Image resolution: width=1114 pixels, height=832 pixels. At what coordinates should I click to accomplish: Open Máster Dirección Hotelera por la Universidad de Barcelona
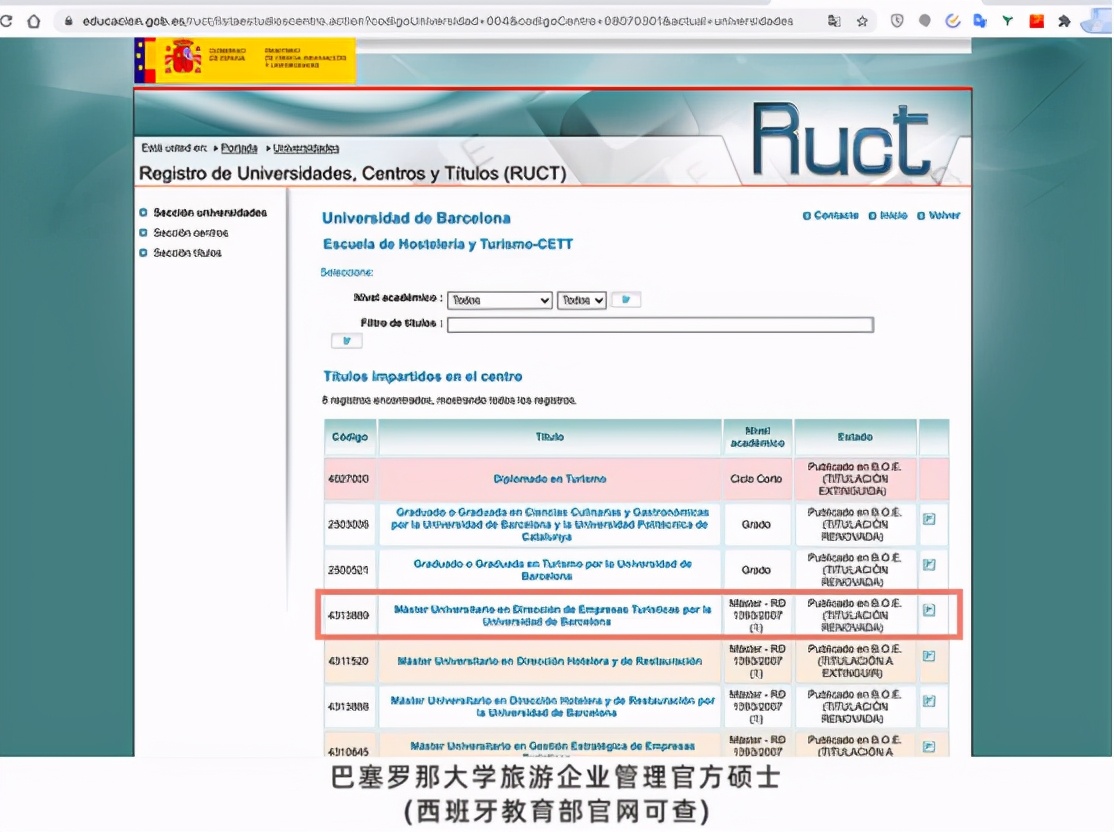(551, 706)
